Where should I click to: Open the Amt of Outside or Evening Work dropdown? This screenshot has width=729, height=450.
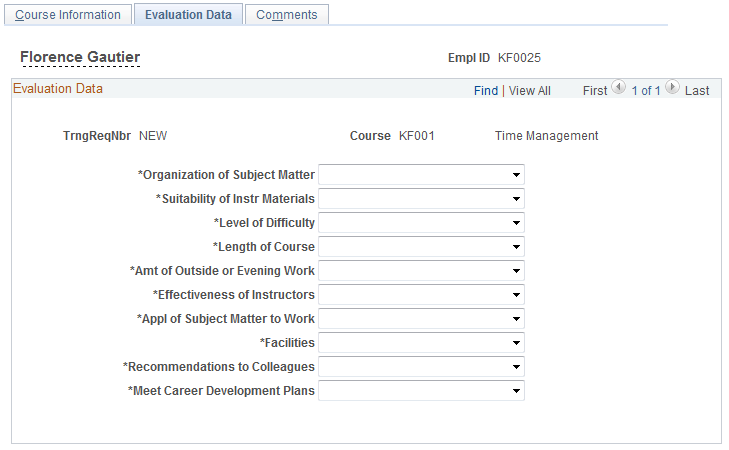[421, 271]
